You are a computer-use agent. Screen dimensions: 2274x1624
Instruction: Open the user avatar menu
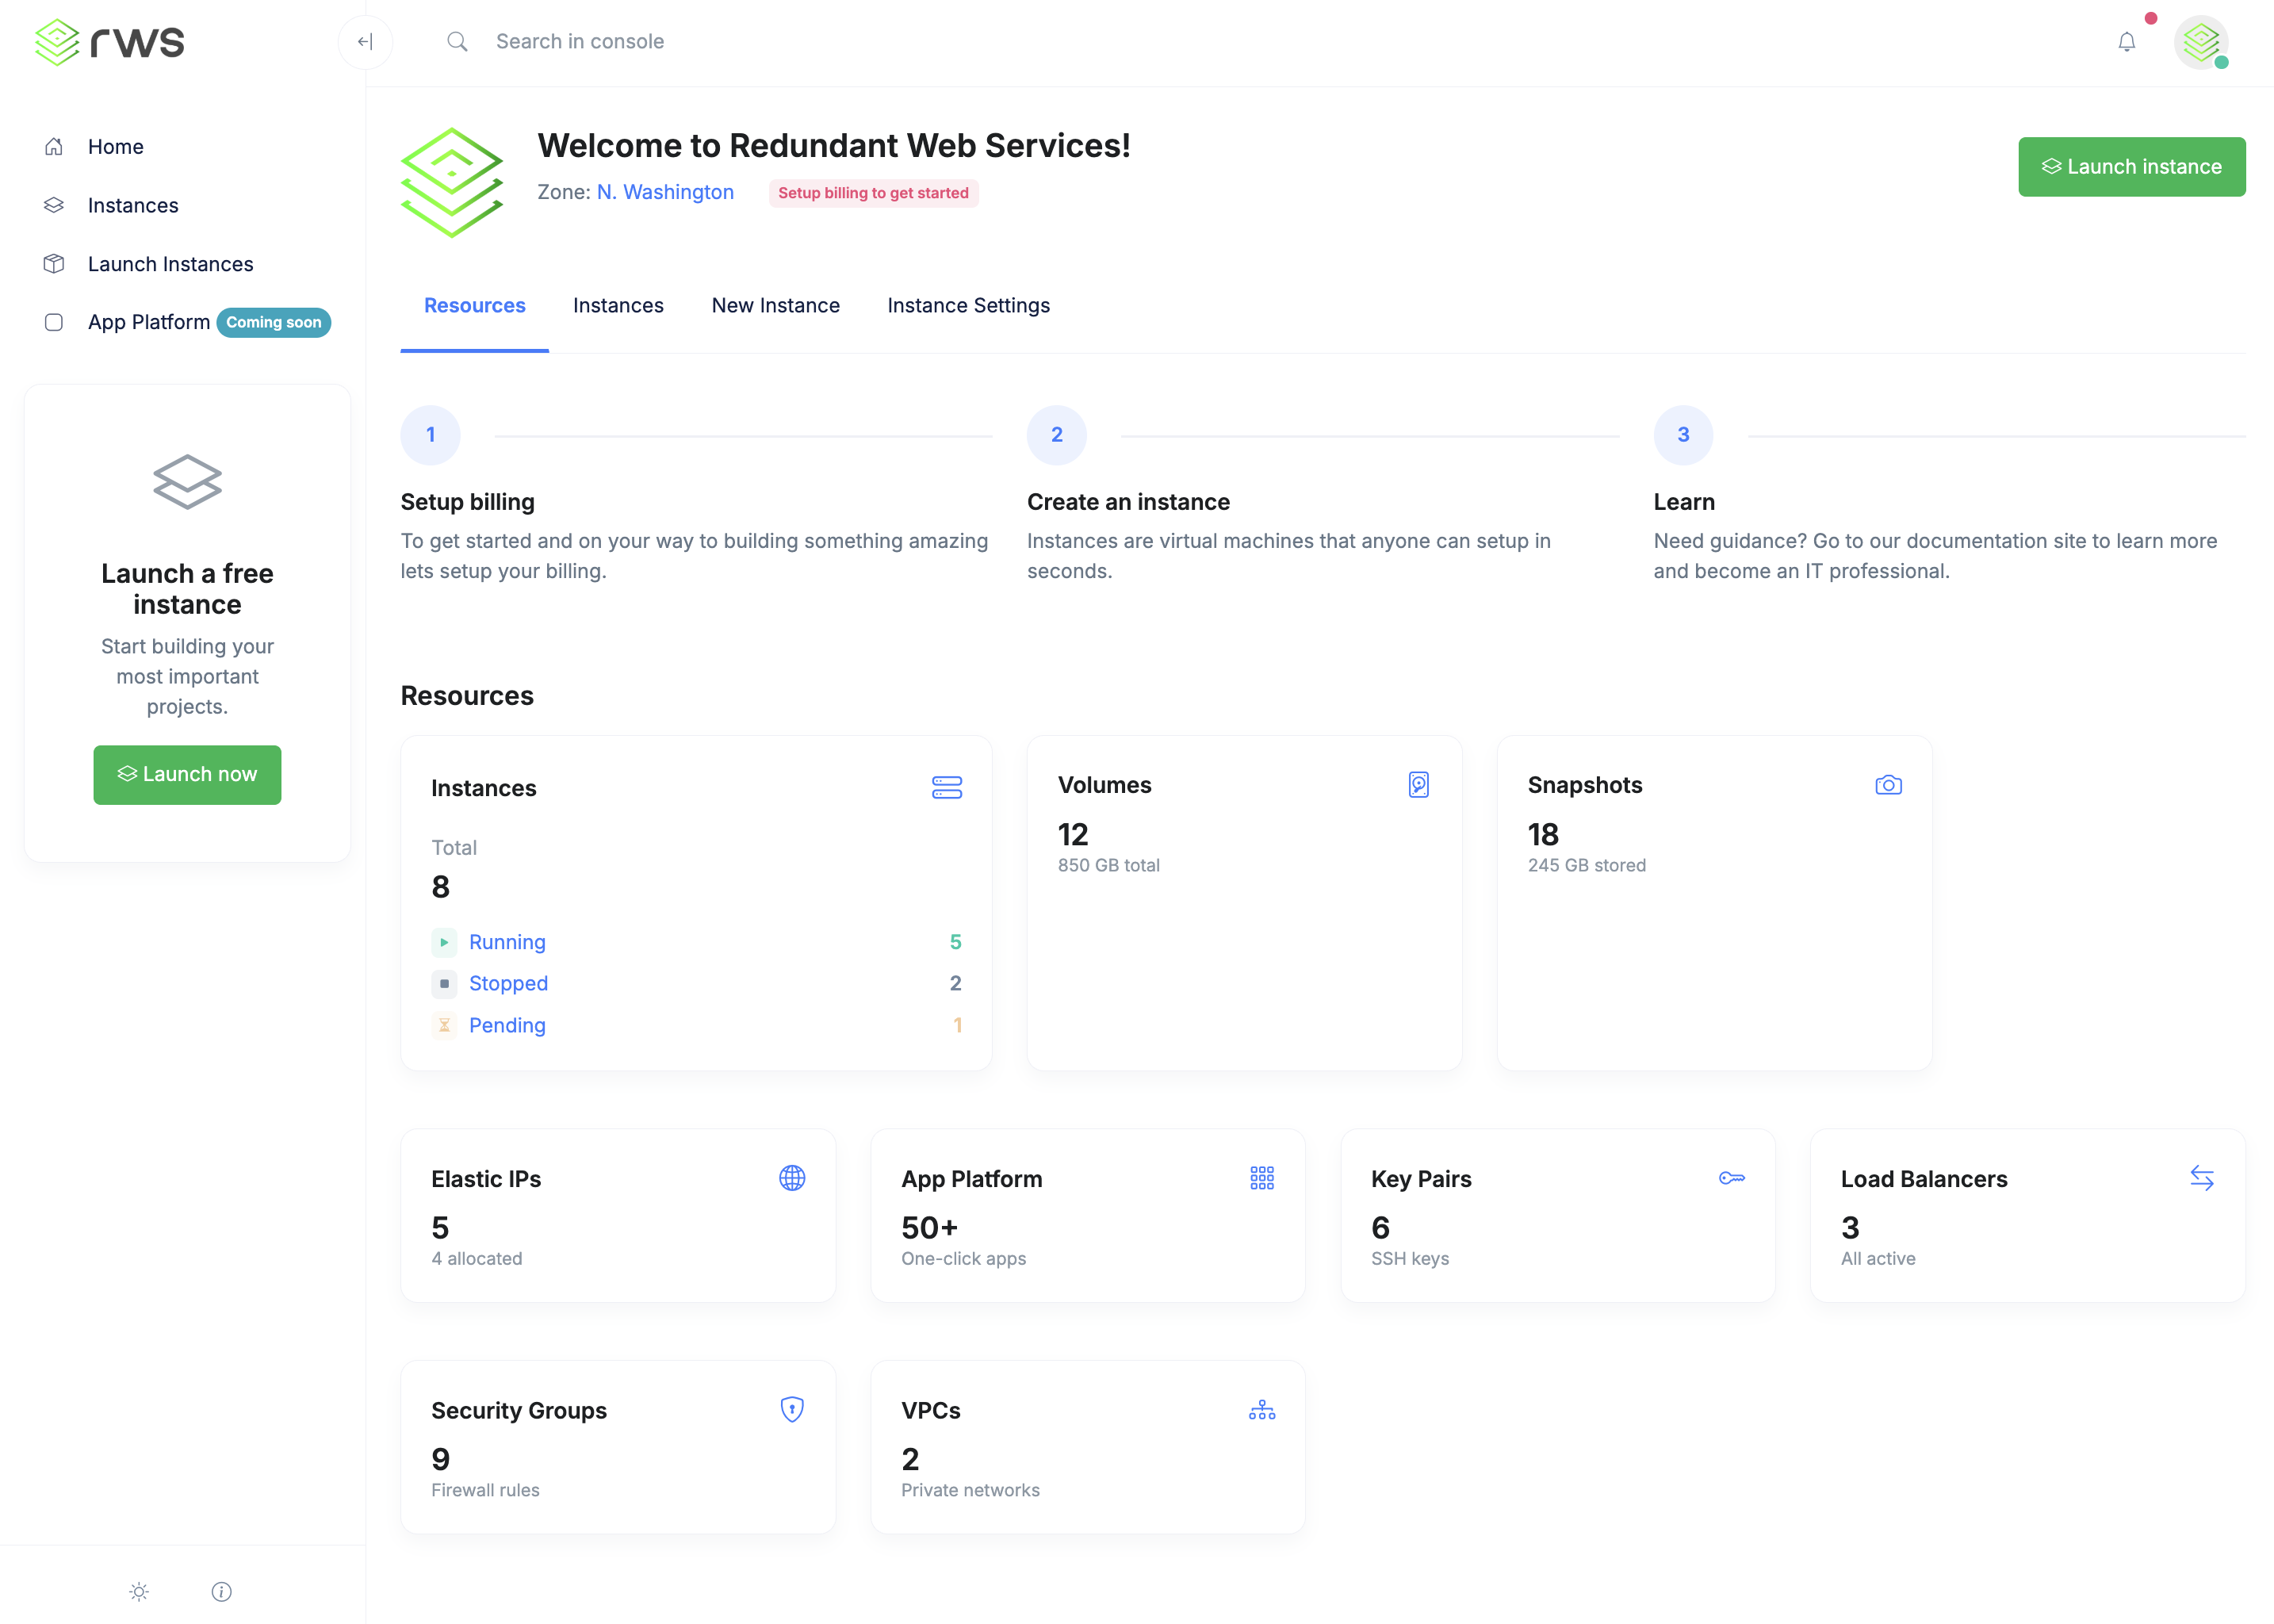click(x=2200, y=42)
